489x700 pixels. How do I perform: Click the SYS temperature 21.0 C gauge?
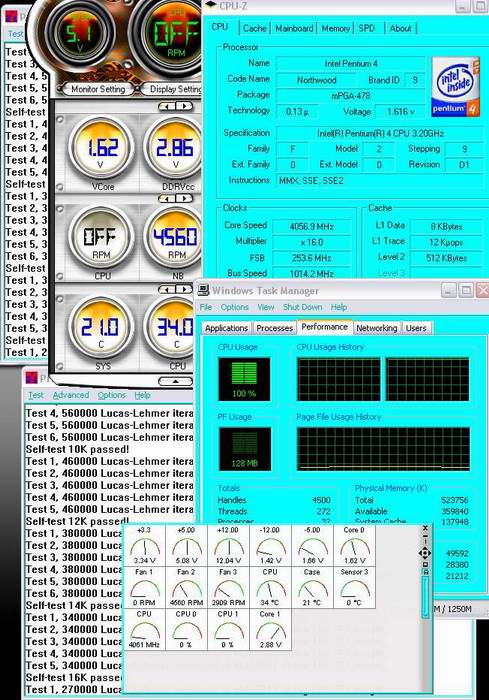point(101,328)
